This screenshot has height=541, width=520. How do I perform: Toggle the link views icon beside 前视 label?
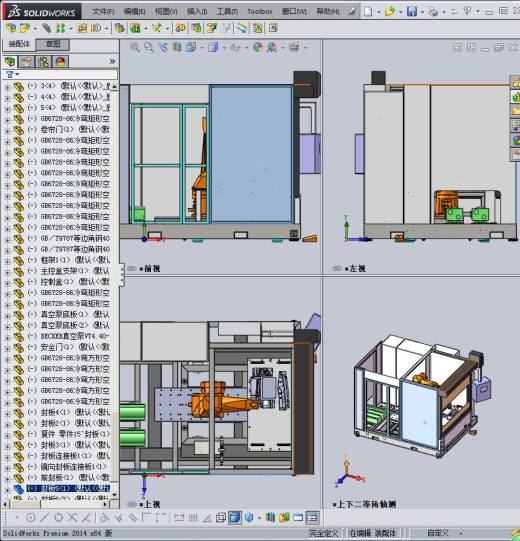coord(132,268)
